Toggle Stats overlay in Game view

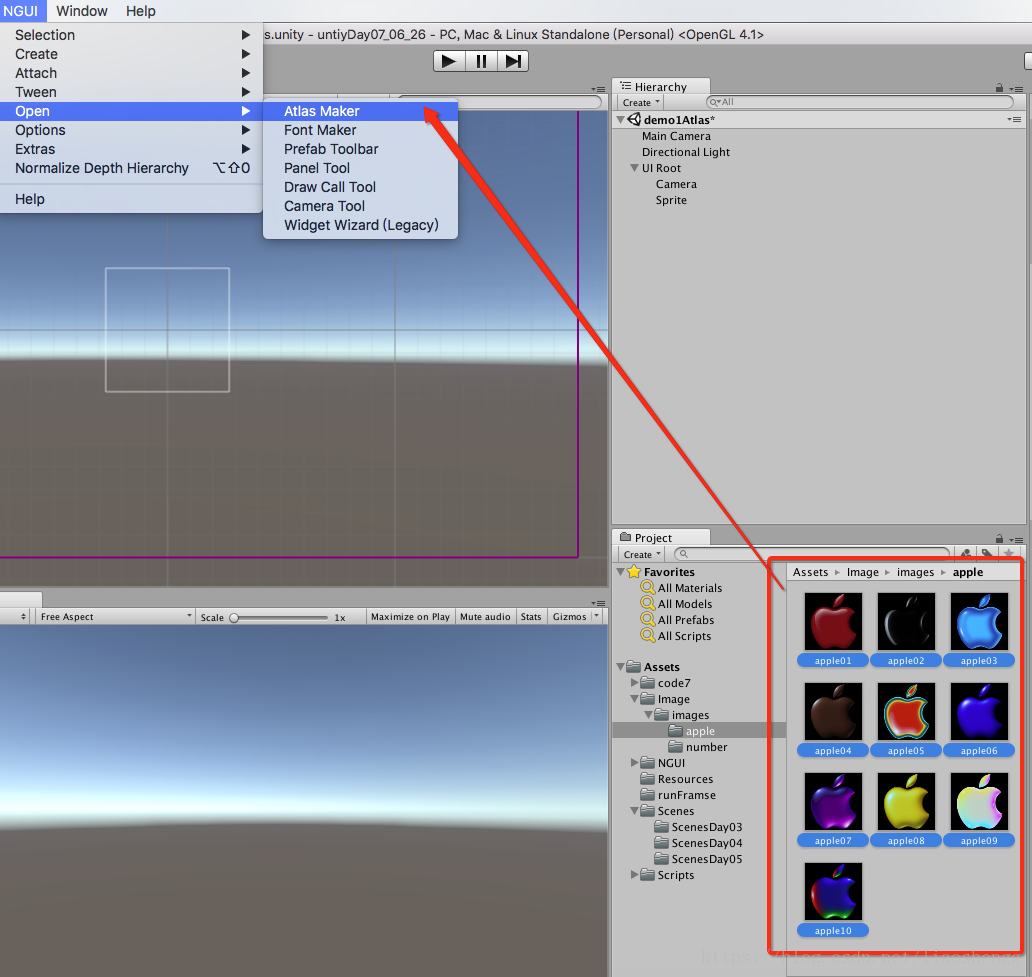[x=530, y=617]
